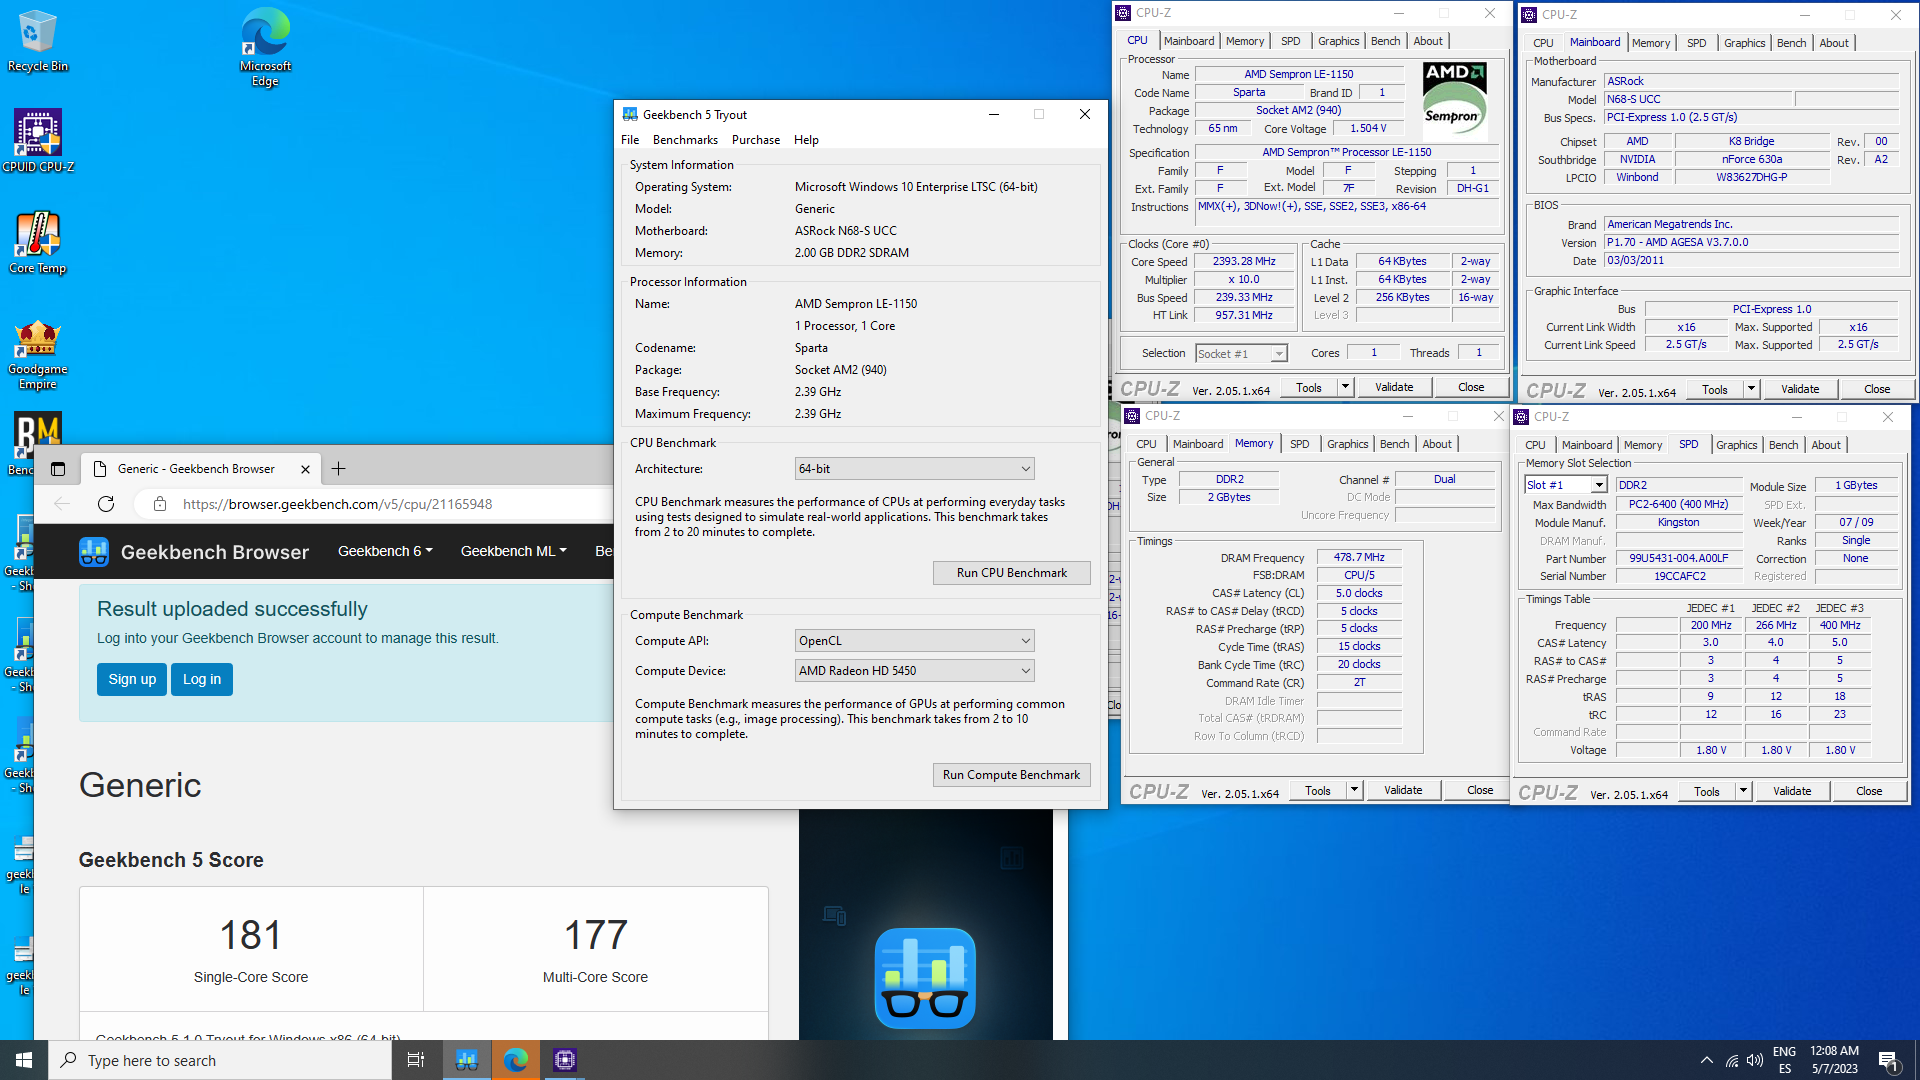This screenshot has width=1920, height=1080.
Task: Open Core Temp desktop shortcut
Action: coord(37,242)
